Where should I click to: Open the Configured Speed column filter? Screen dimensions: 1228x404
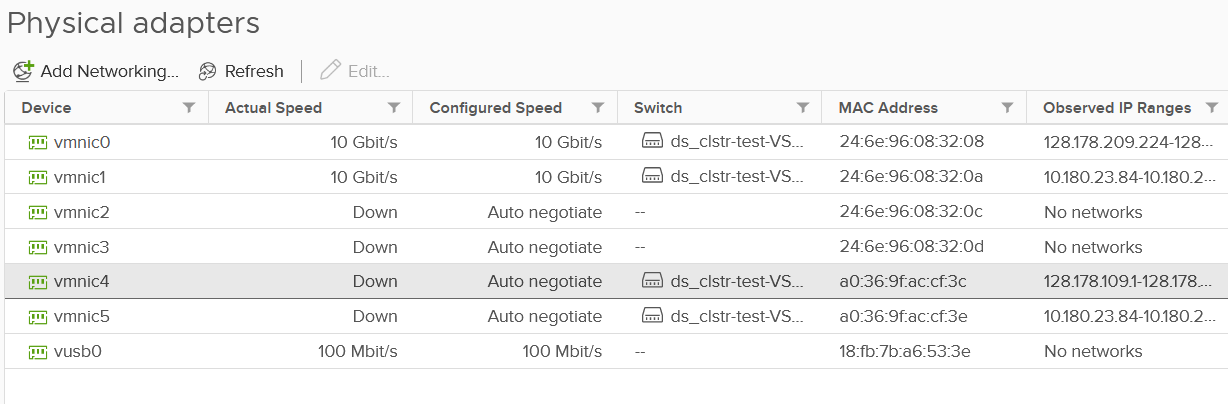[598, 108]
